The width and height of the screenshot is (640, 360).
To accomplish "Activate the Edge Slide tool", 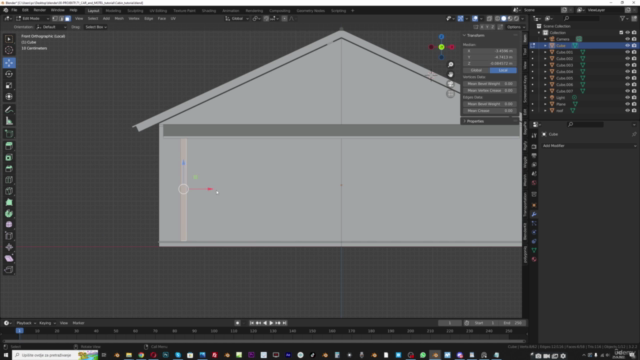I will [x=9, y=236].
